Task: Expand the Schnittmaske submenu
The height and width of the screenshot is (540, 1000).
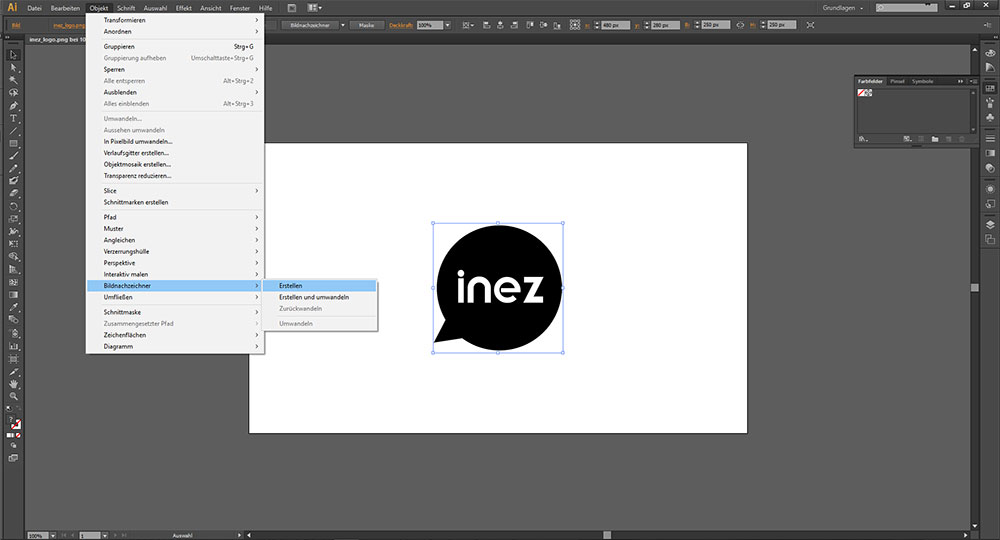Action: [x=175, y=312]
